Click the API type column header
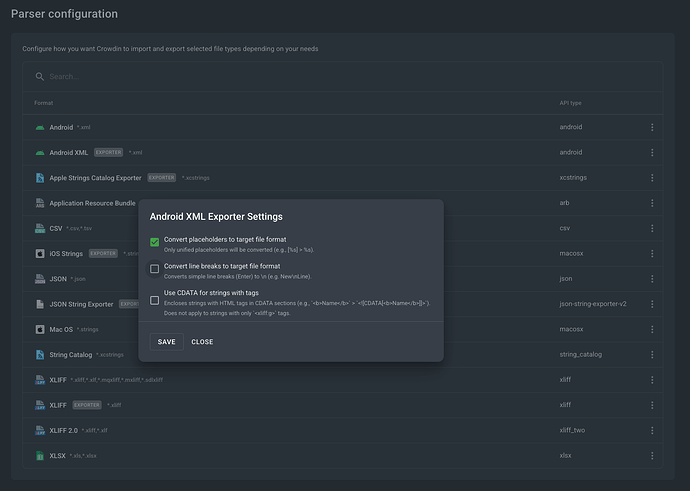Screen dimensions: 690x491 point(570,103)
